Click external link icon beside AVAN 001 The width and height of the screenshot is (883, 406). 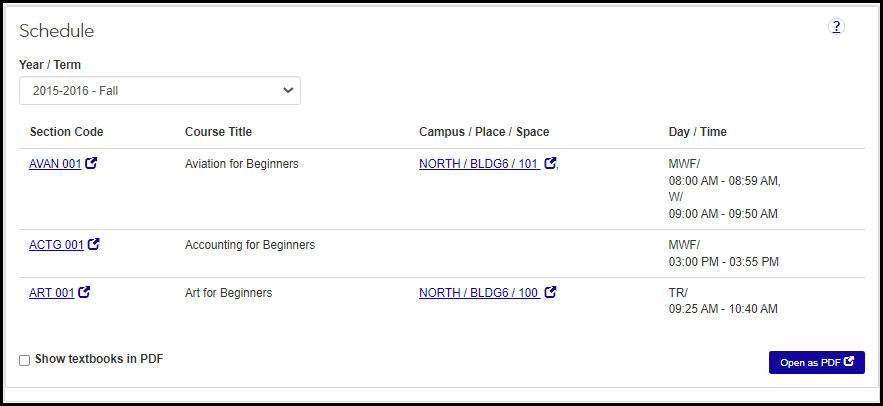point(92,164)
